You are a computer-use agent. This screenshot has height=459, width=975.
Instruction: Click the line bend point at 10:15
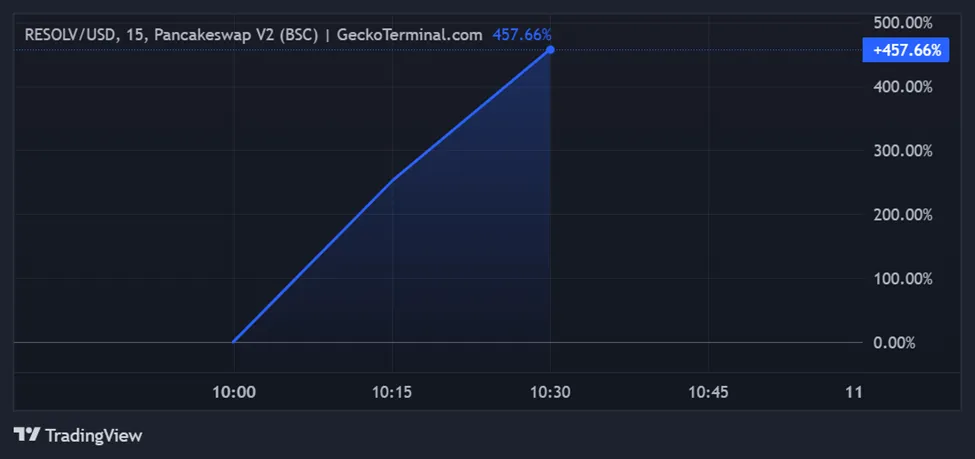tap(392, 181)
